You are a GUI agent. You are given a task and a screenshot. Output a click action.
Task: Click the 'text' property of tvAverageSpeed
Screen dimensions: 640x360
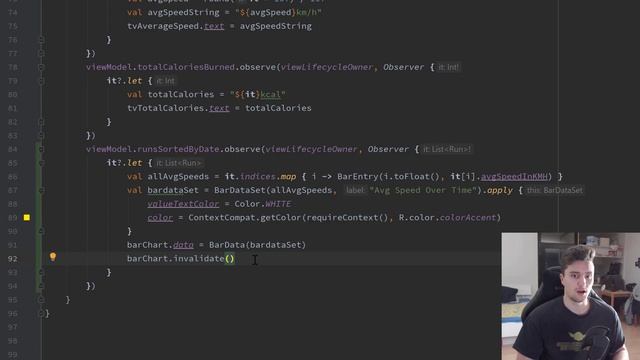click(x=214, y=26)
